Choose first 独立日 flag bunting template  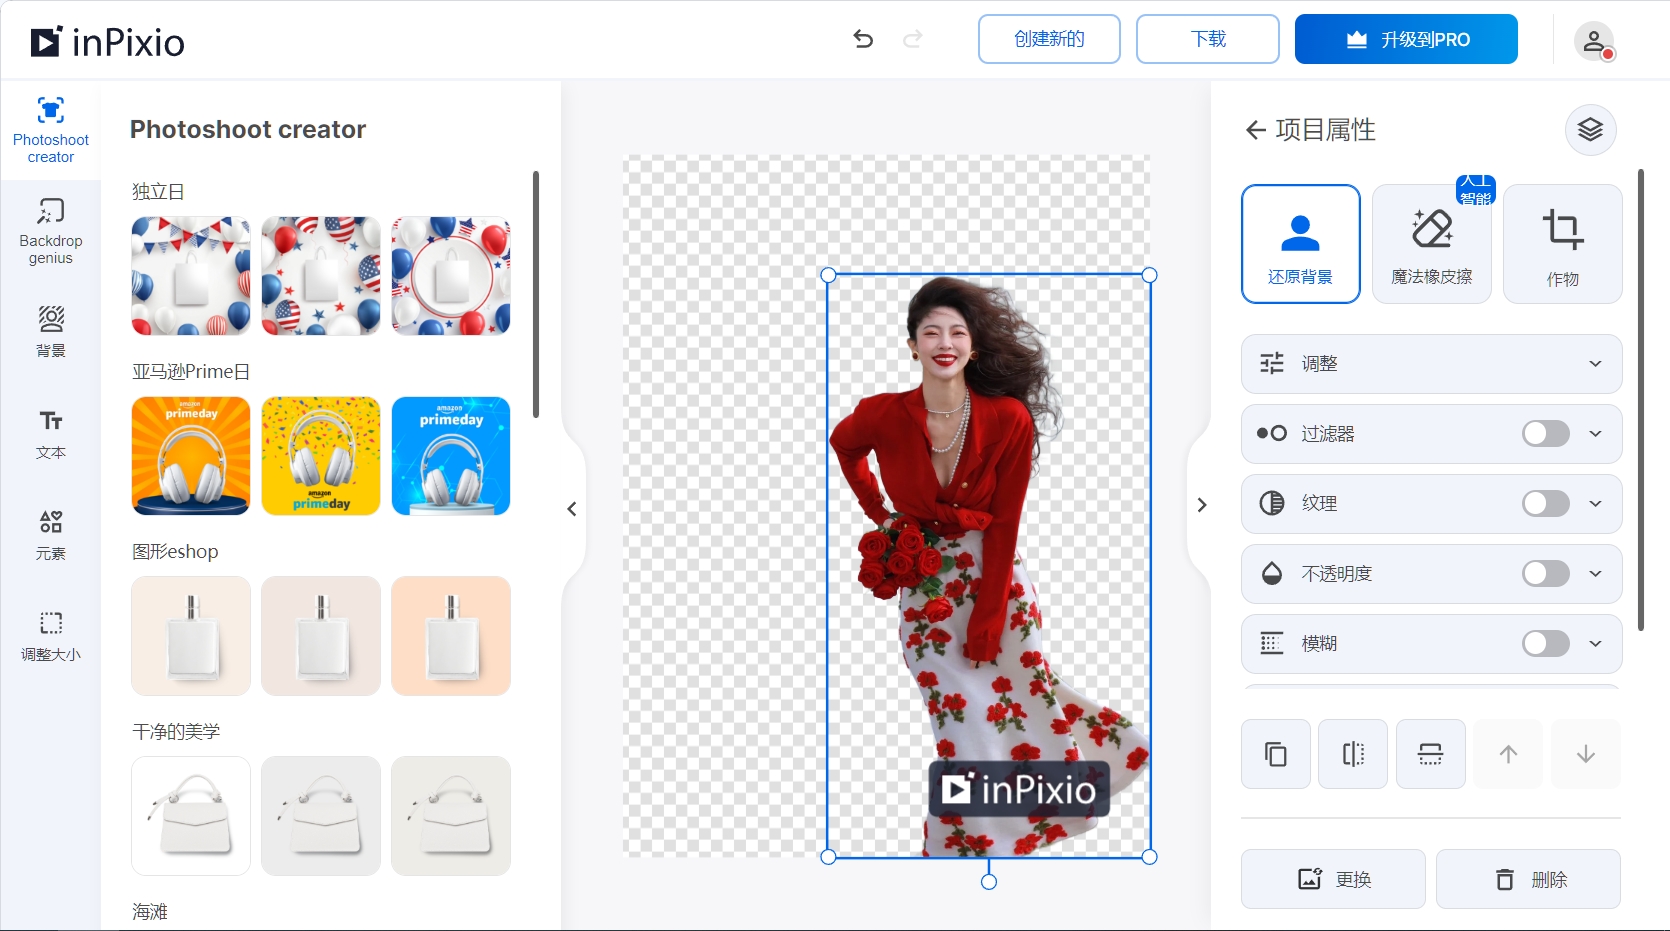pos(191,276)
